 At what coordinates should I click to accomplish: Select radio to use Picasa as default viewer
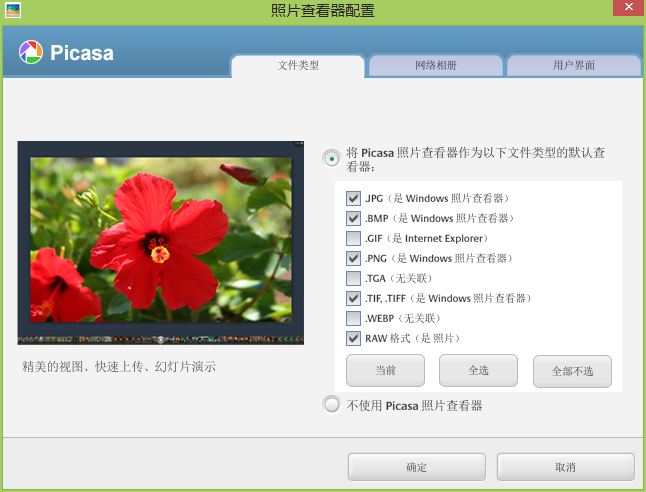pyautogui.click(x=331, y=157)
